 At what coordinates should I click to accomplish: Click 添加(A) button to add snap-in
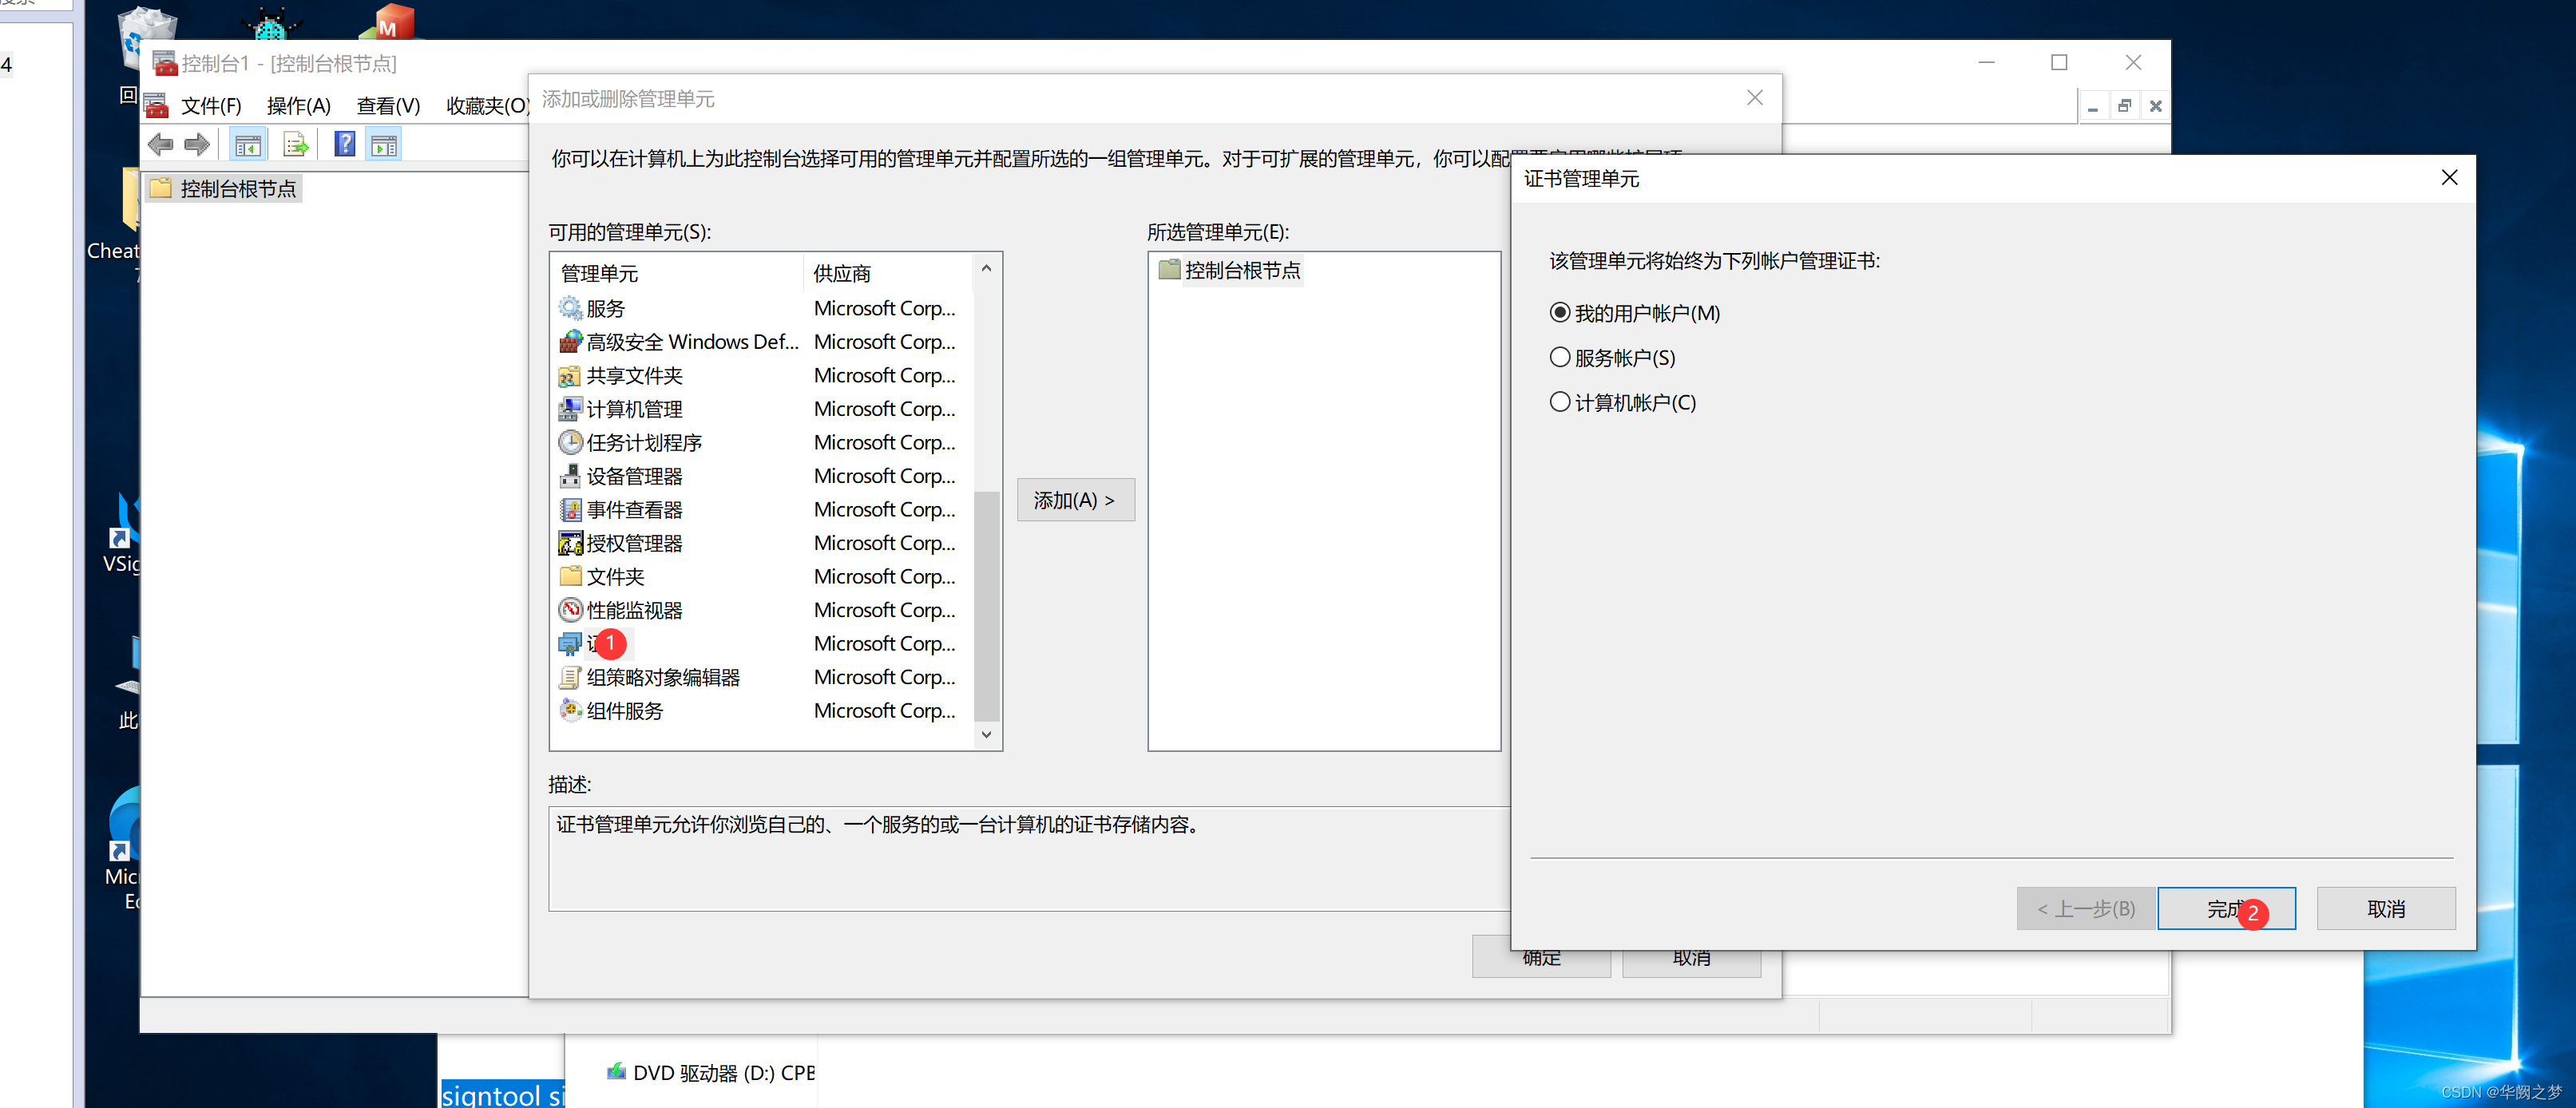click(x=1075, y=501)
